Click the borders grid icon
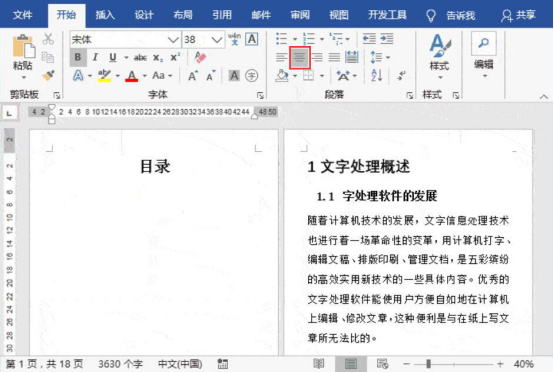This screenshot has width=554, height=372. [308, 76]
